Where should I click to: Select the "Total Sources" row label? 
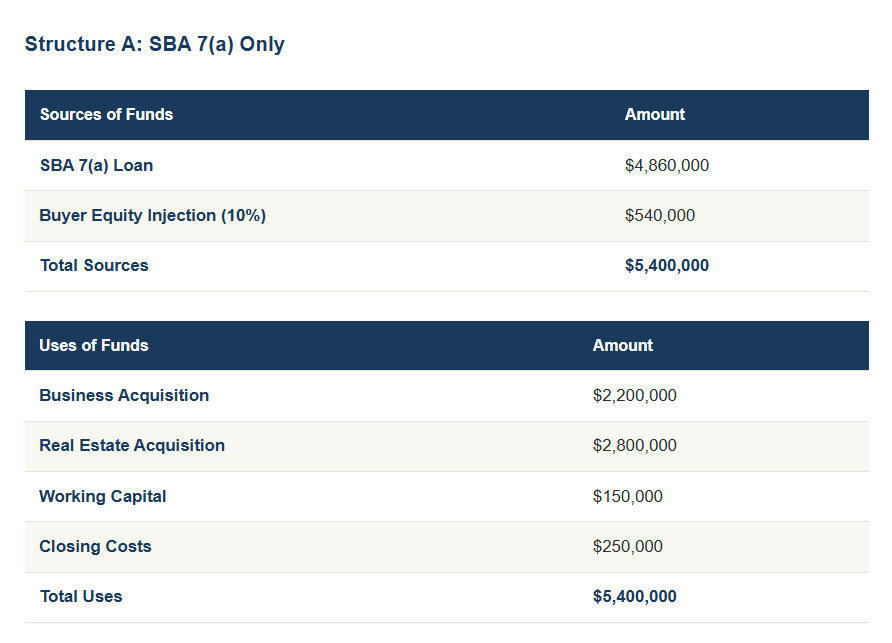pos(94,265)
